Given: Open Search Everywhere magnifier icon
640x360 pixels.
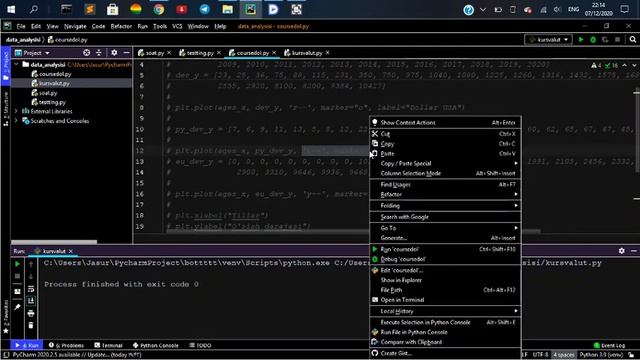Looking at the screenshot, I should point(633,40).
